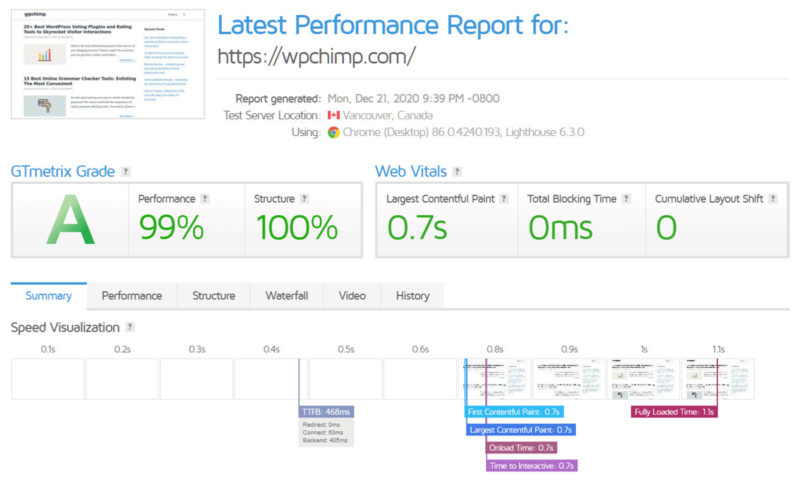Screen dimensions: 800x480
Task: Click the 0ms Total Blocking Time value
Action: click(x=560, y=228)
